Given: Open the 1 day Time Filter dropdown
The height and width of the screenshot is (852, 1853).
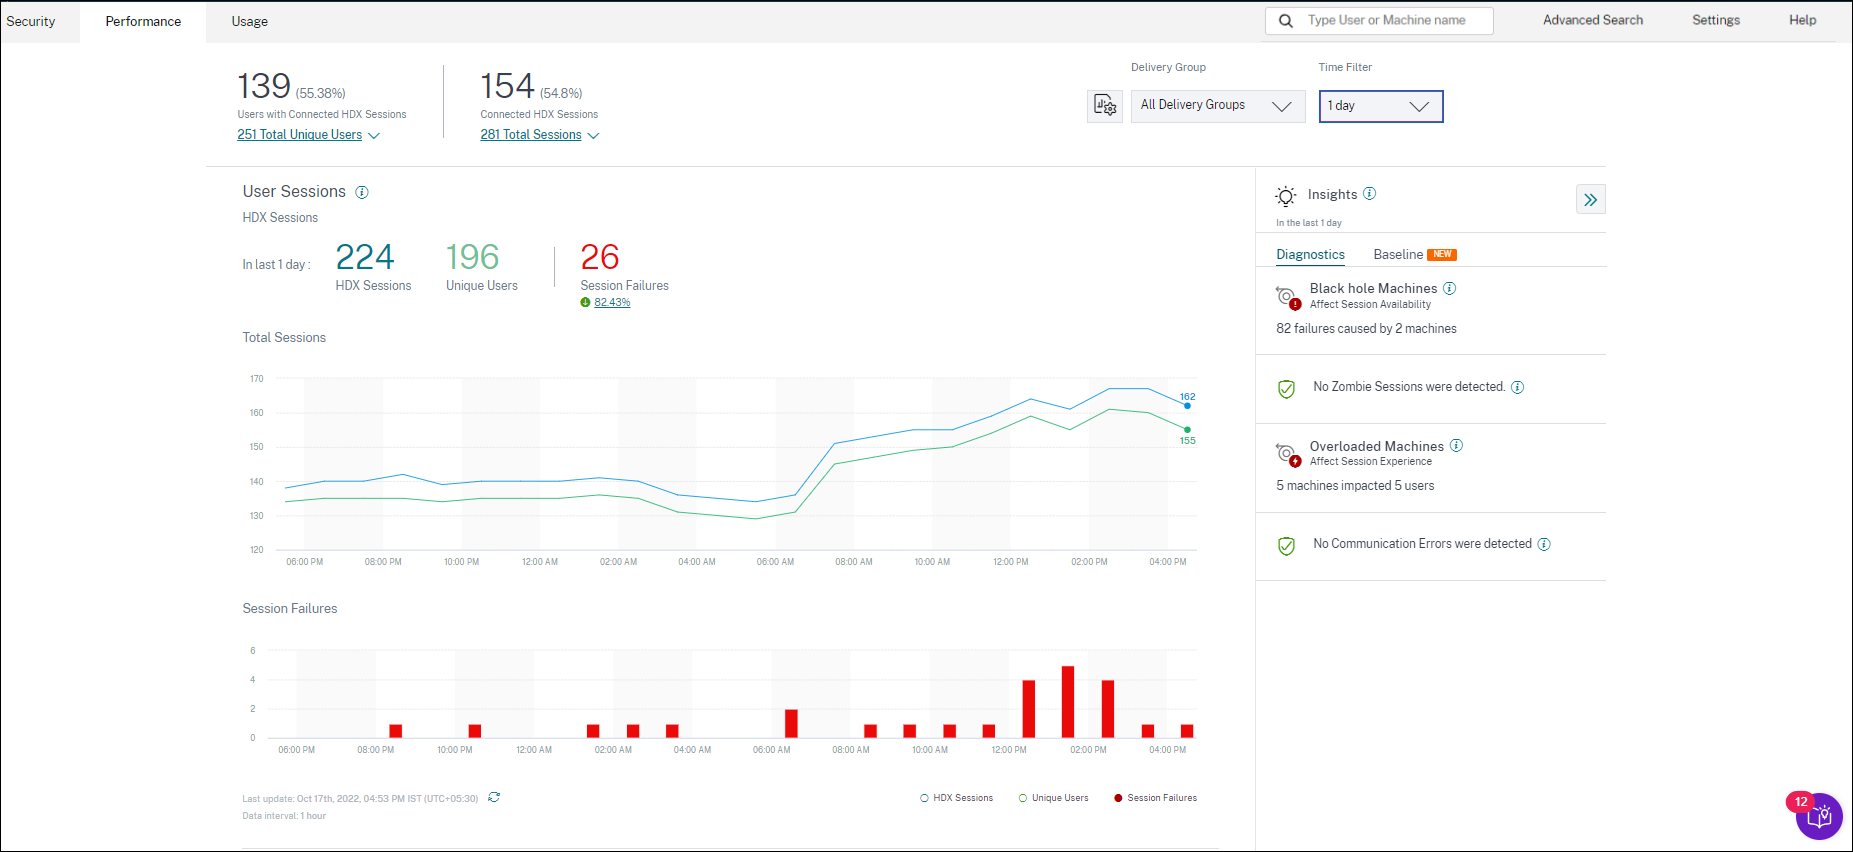Looking at the screenshot, I should (x=1380, y=106).
